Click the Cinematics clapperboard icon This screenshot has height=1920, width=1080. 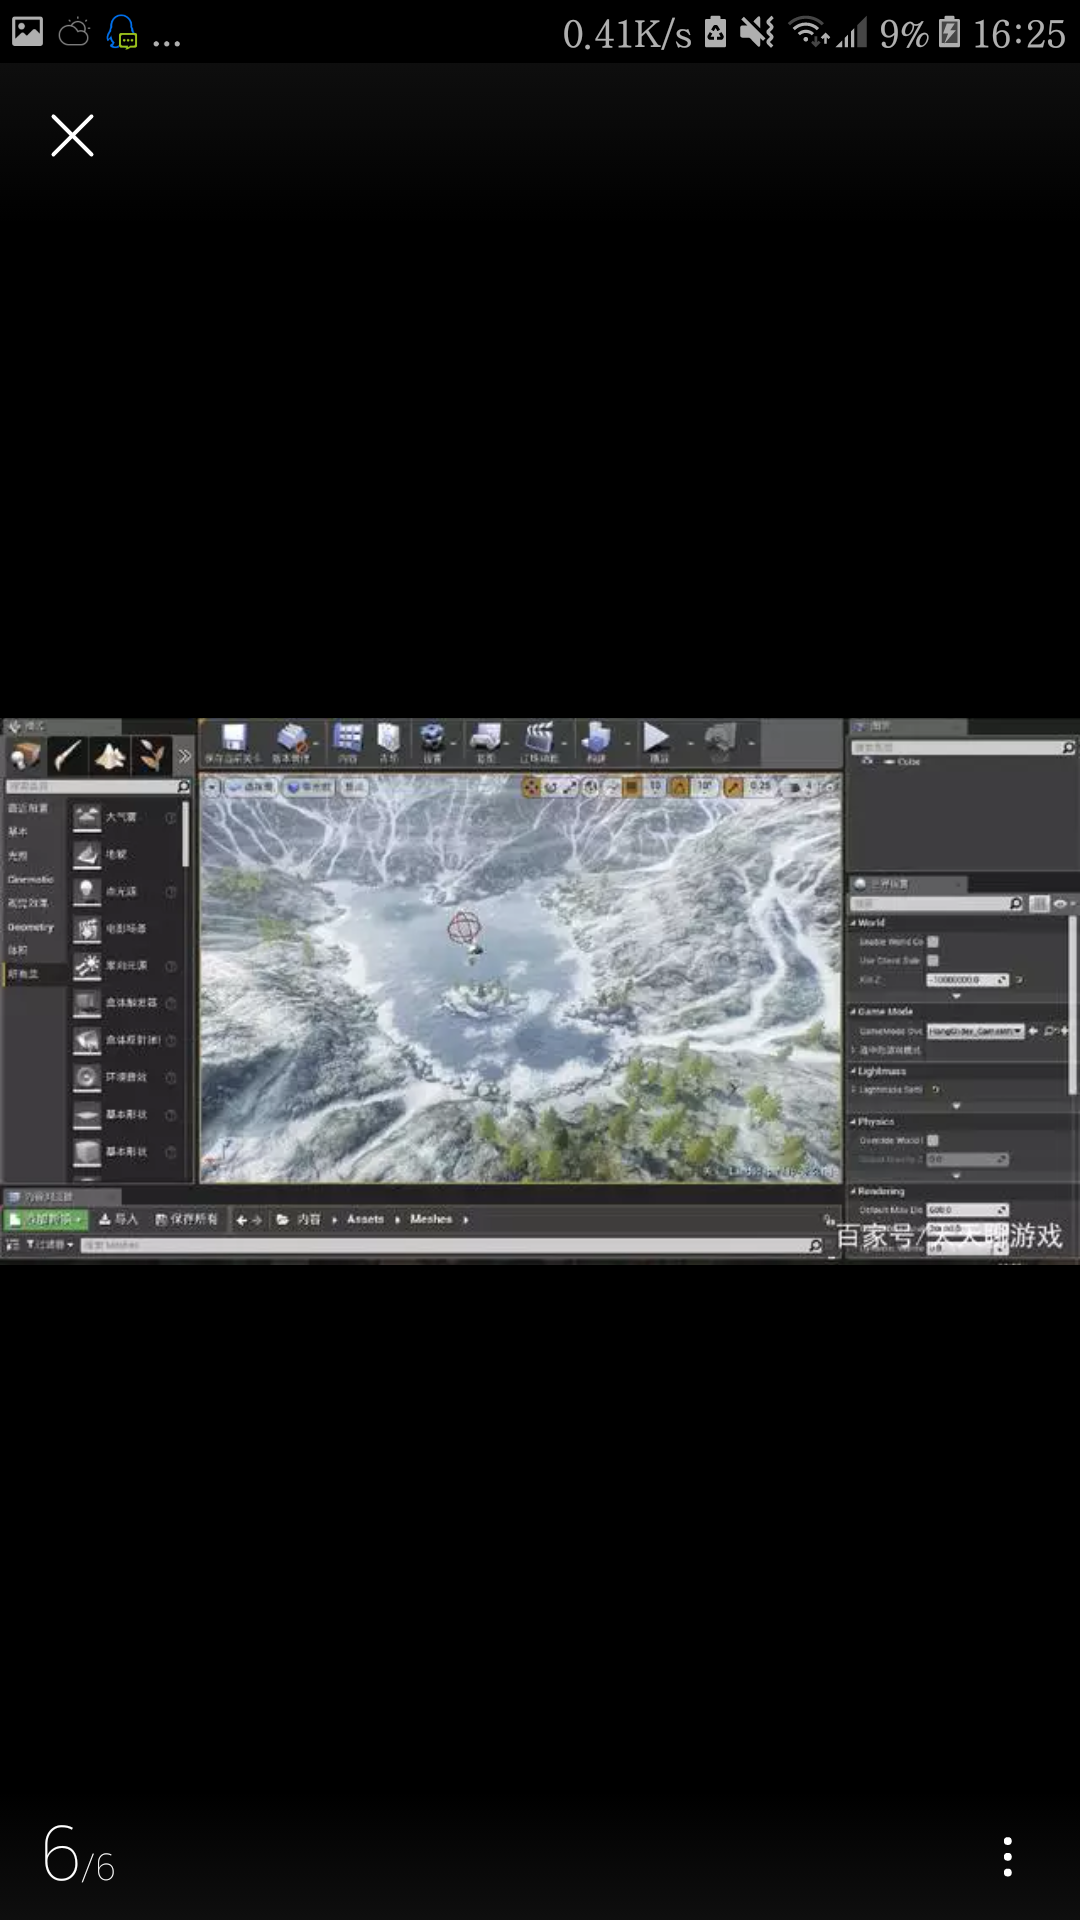pos(539,741)
